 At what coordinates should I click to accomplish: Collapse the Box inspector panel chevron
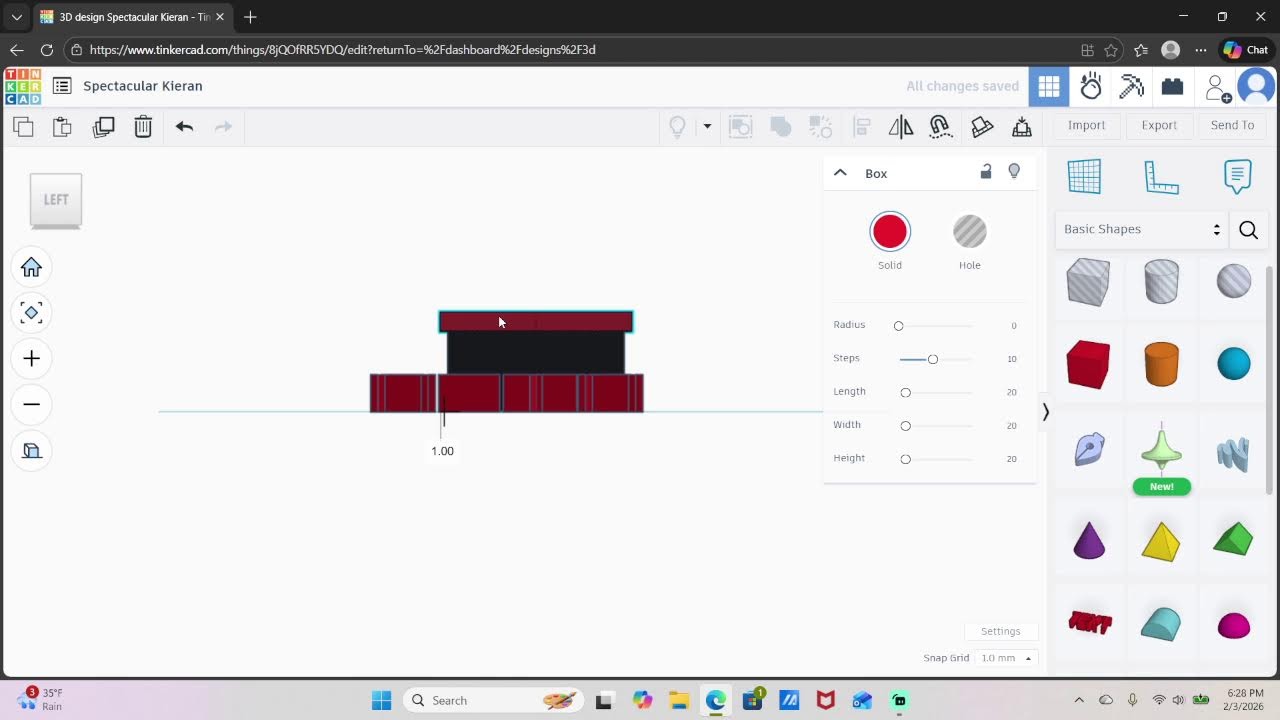pos(840,173)
